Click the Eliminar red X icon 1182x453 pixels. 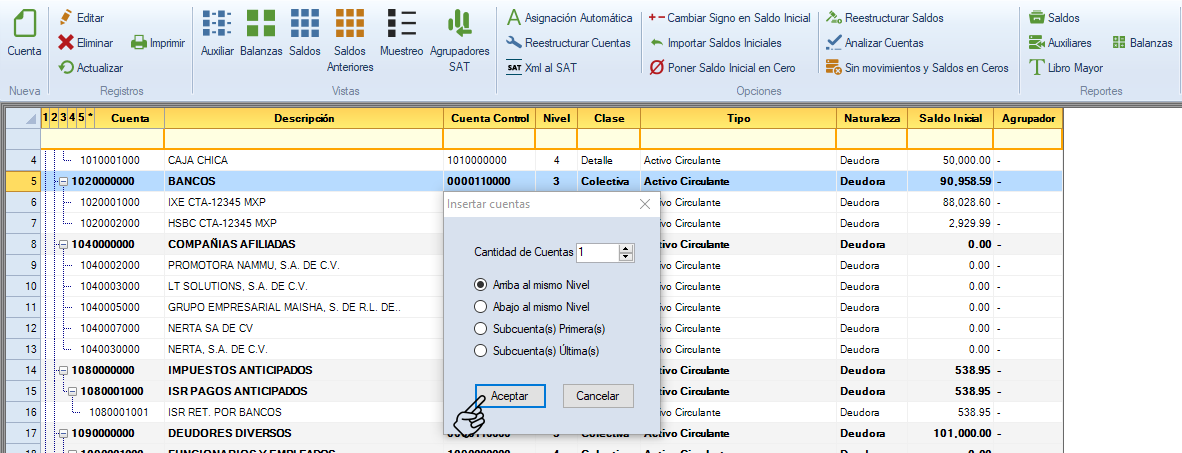coord(66,42)
